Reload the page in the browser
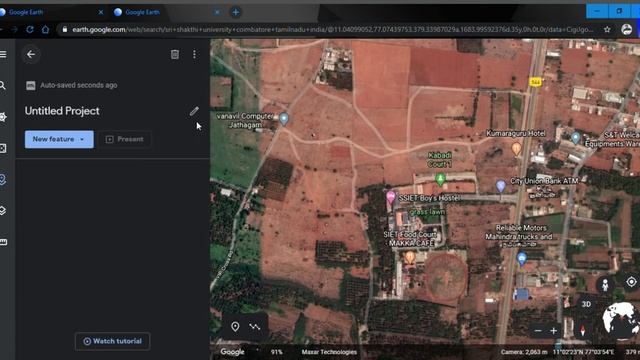This screenshot has height=360, width=640. pos(30,29)
